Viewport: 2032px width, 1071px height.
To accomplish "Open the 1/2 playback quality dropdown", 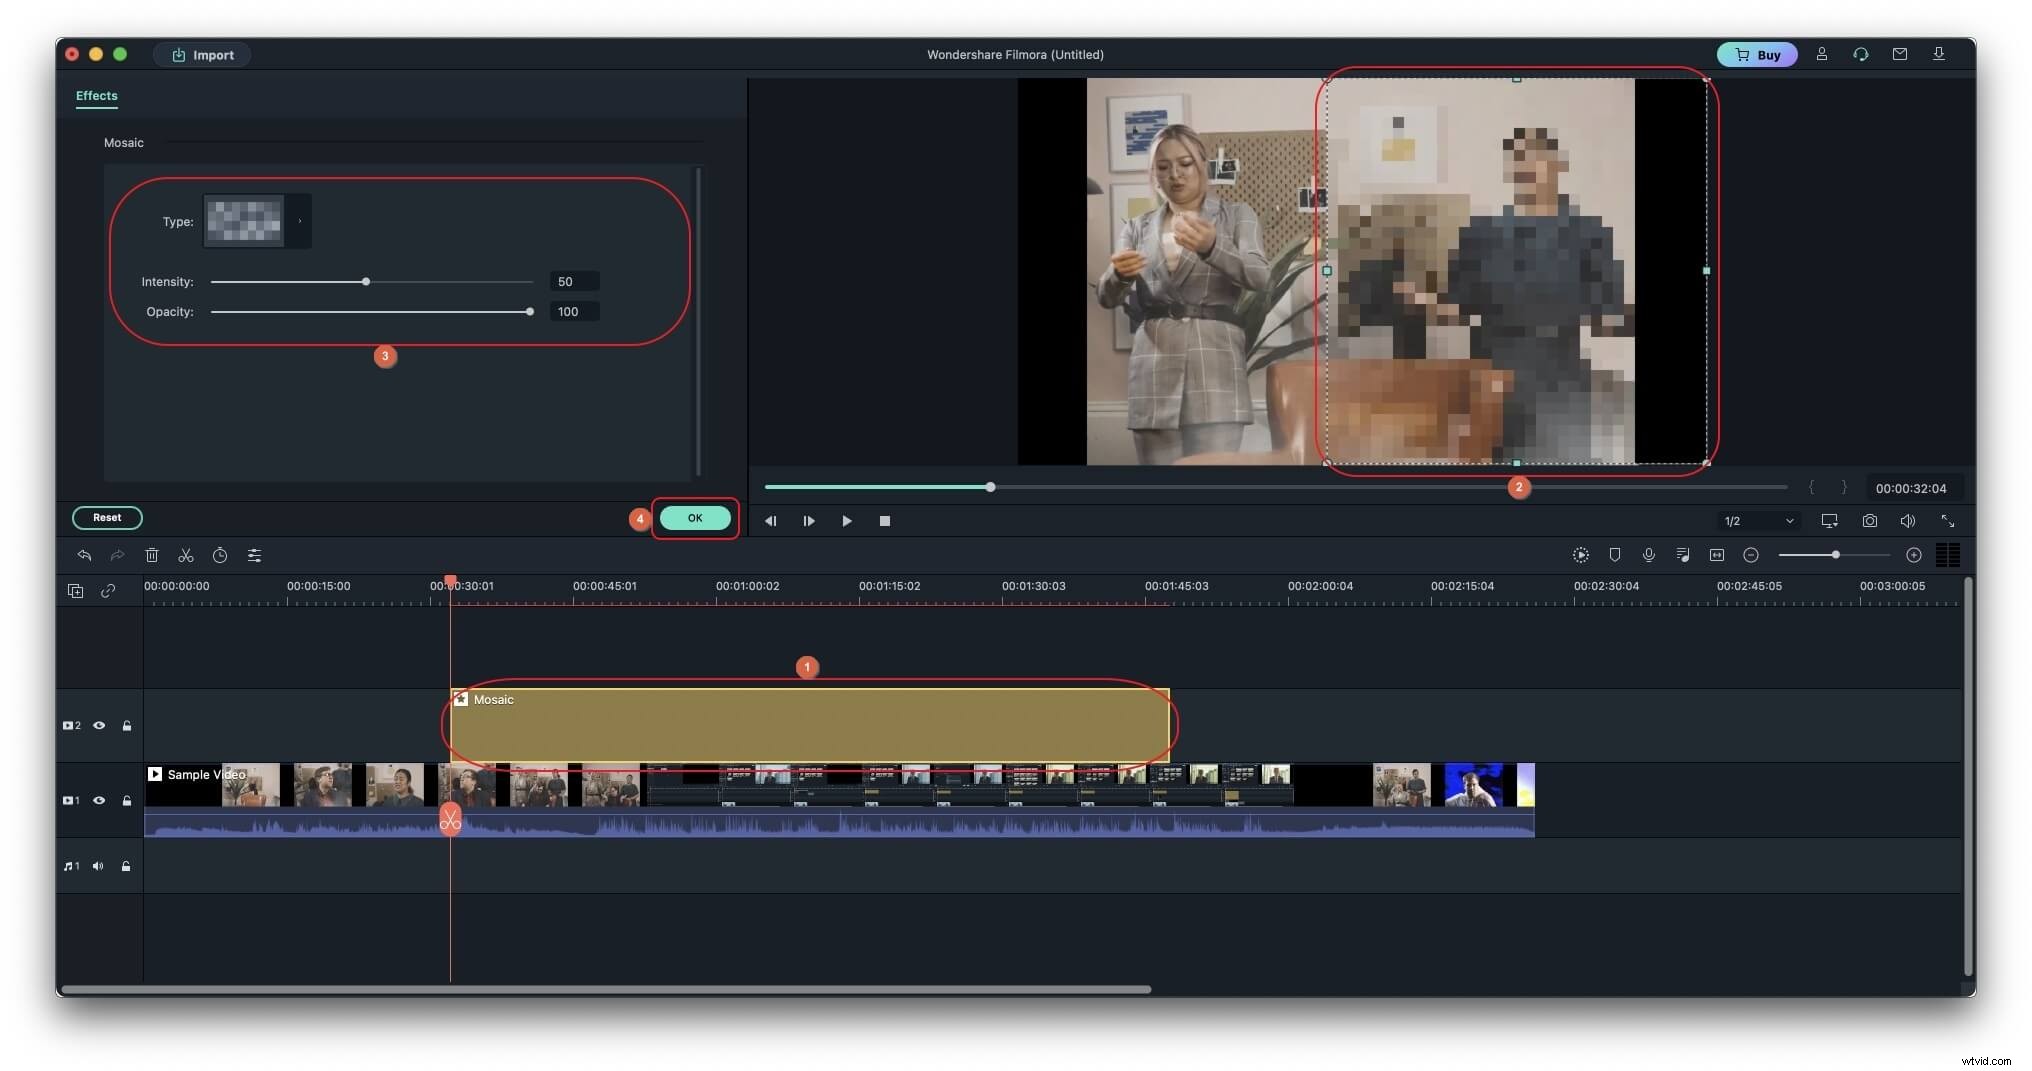I will (x=1758, y=521).
